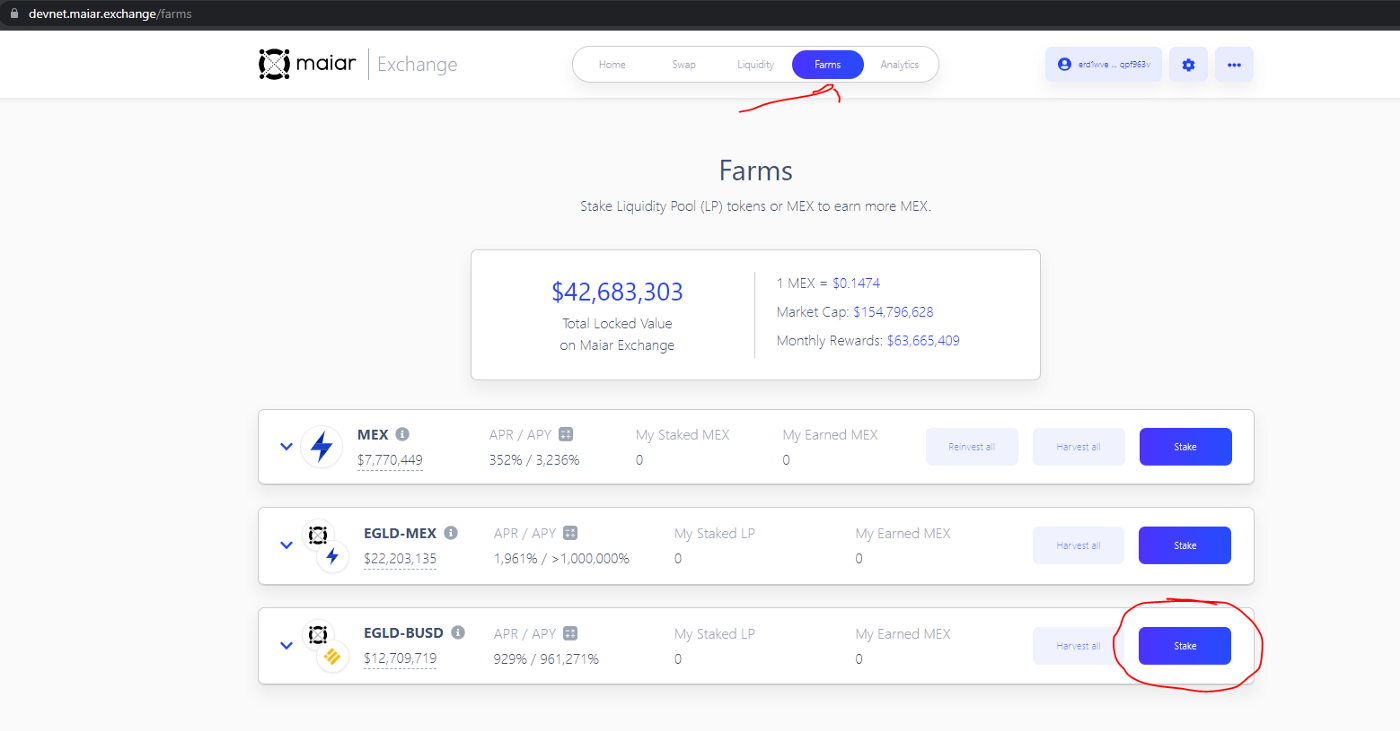
Task: Switch to the Swap tab
Action: coord(684,64)
